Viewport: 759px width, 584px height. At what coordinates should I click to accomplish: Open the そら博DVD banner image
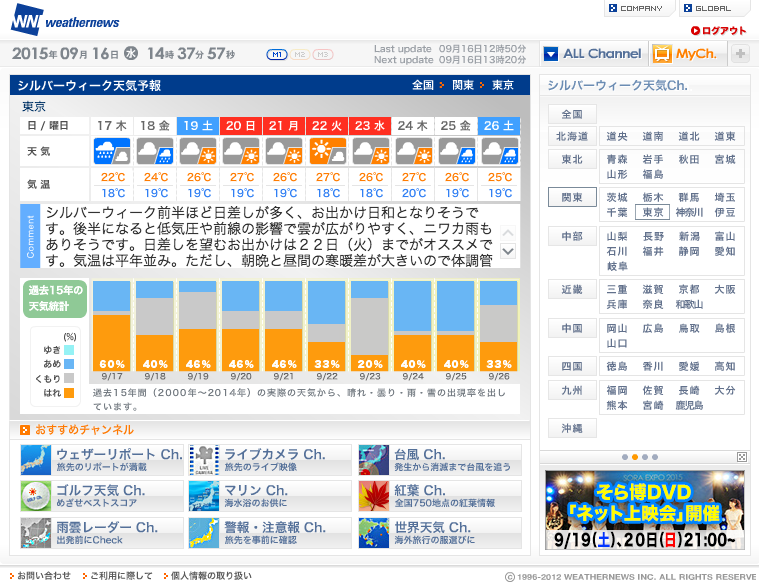click(x=645, y=509)
